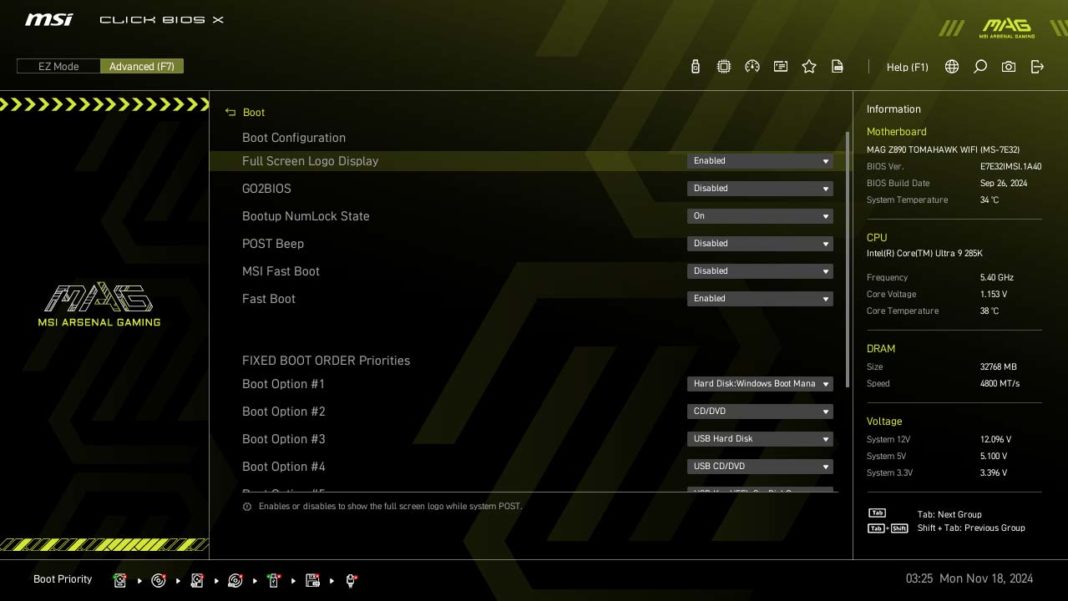Open the hardware monitor gauge icon

[752, 65]
